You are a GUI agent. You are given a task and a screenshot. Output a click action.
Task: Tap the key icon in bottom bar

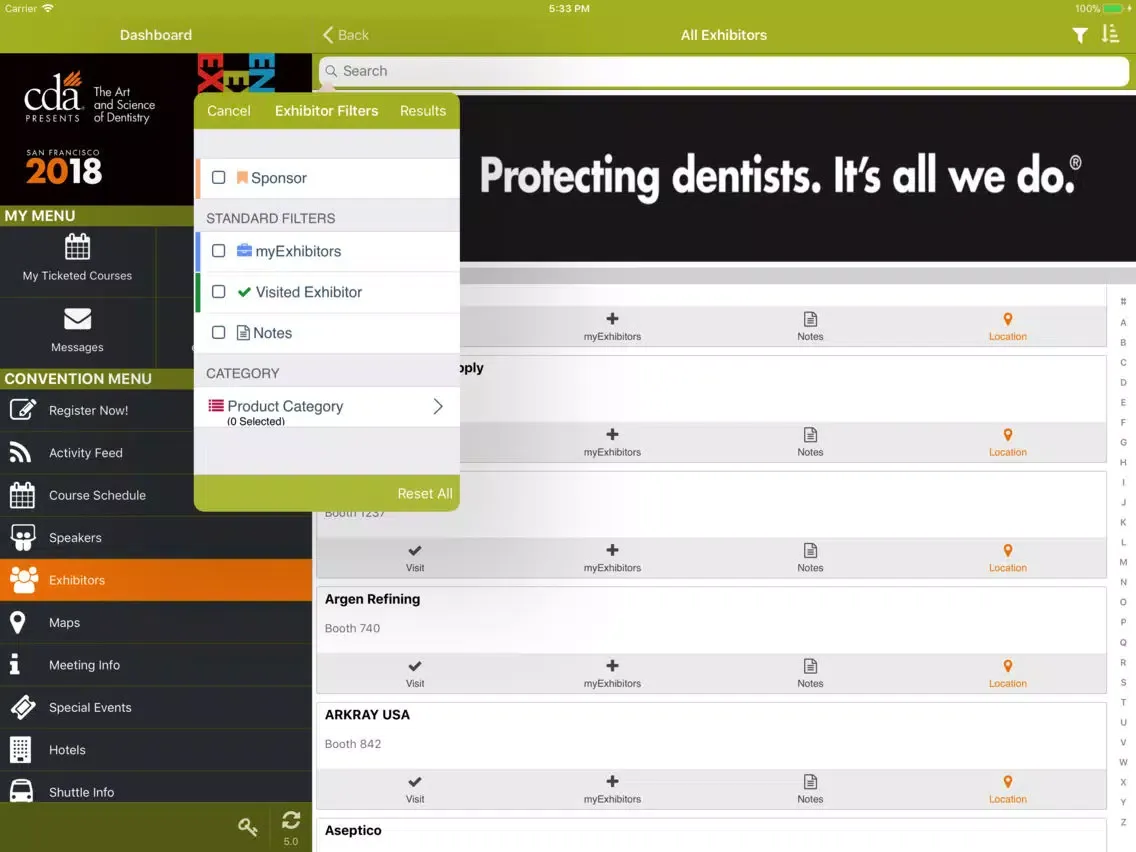click(248, 827)
